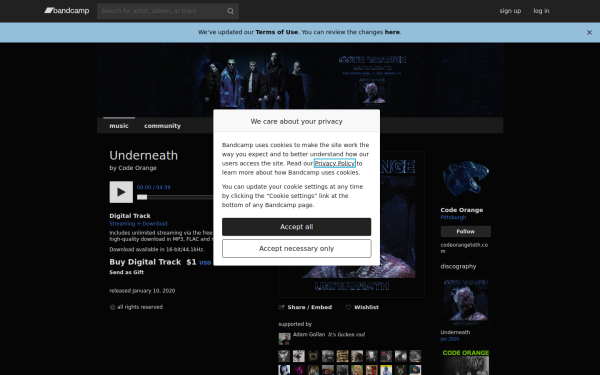
Task: Open the discography heading link
Action: coord(458,266)
